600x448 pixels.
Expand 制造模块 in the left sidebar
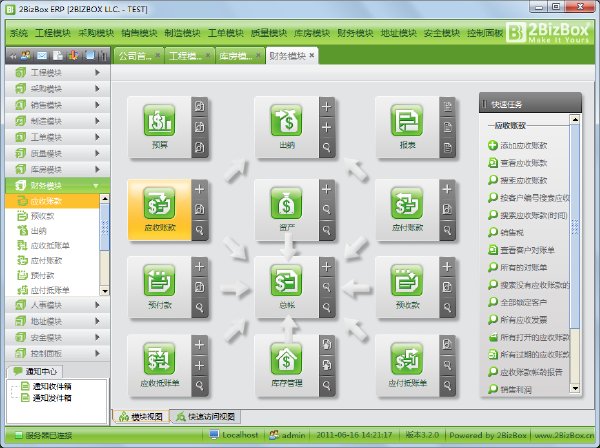pyautogui.click(x=57, y=121)
